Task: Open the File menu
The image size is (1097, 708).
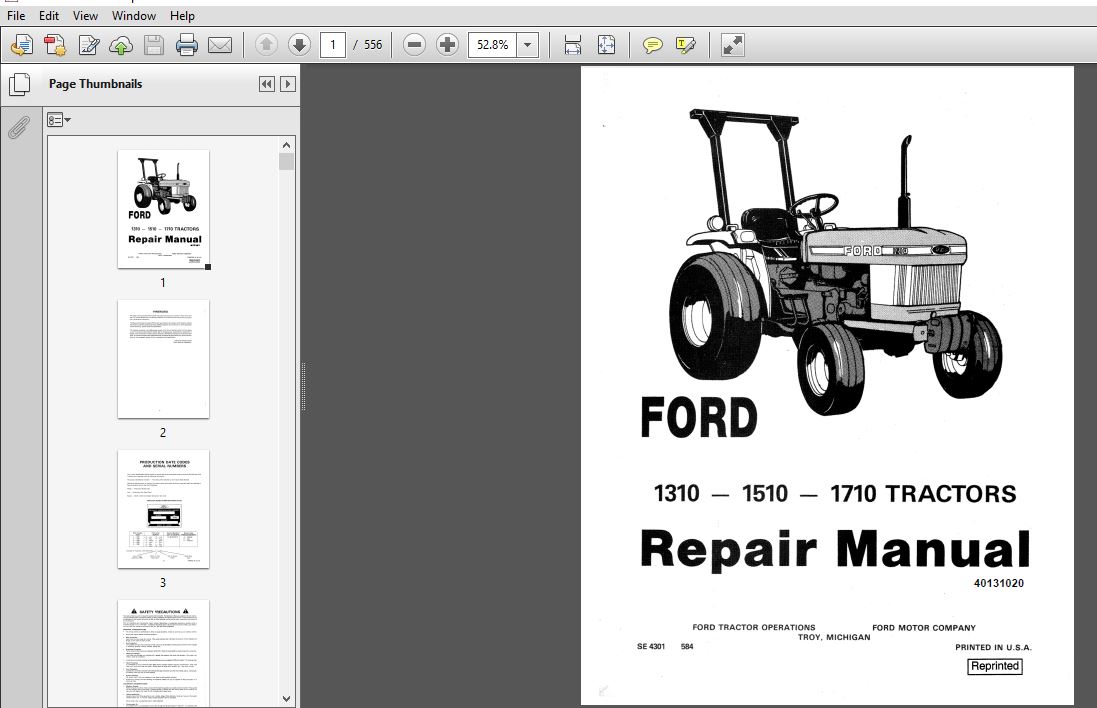Action: click(16, 15)
